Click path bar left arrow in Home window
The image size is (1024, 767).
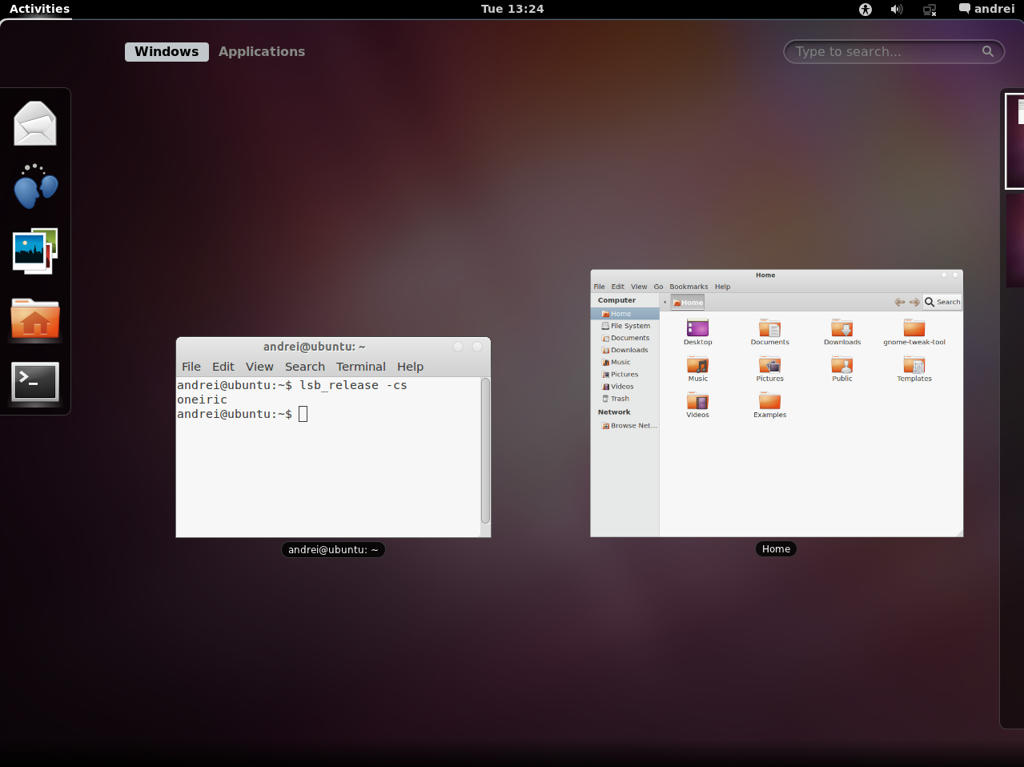tap(665, 302)
